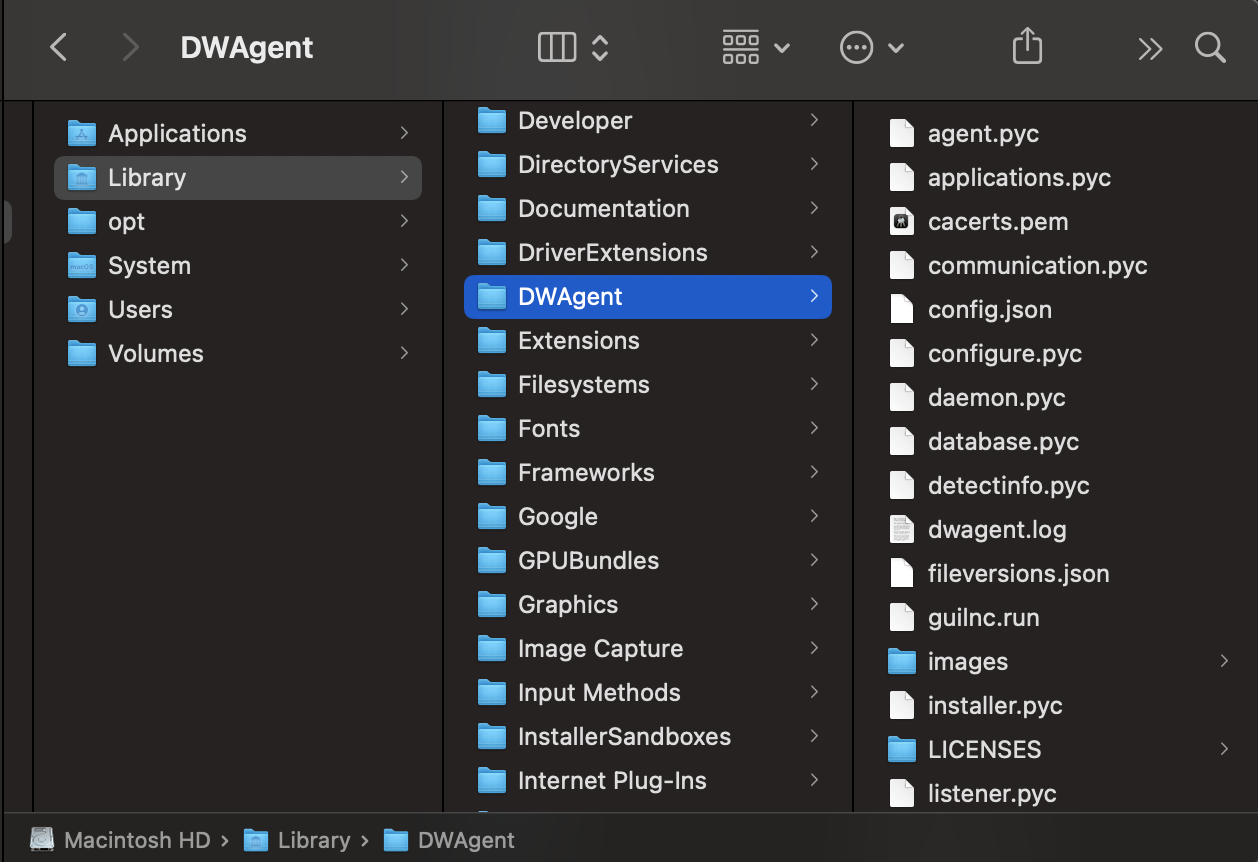Screen dimensions: 1258x862
Task: Select the DriverExtensions folder
Action: click(648, 252)
